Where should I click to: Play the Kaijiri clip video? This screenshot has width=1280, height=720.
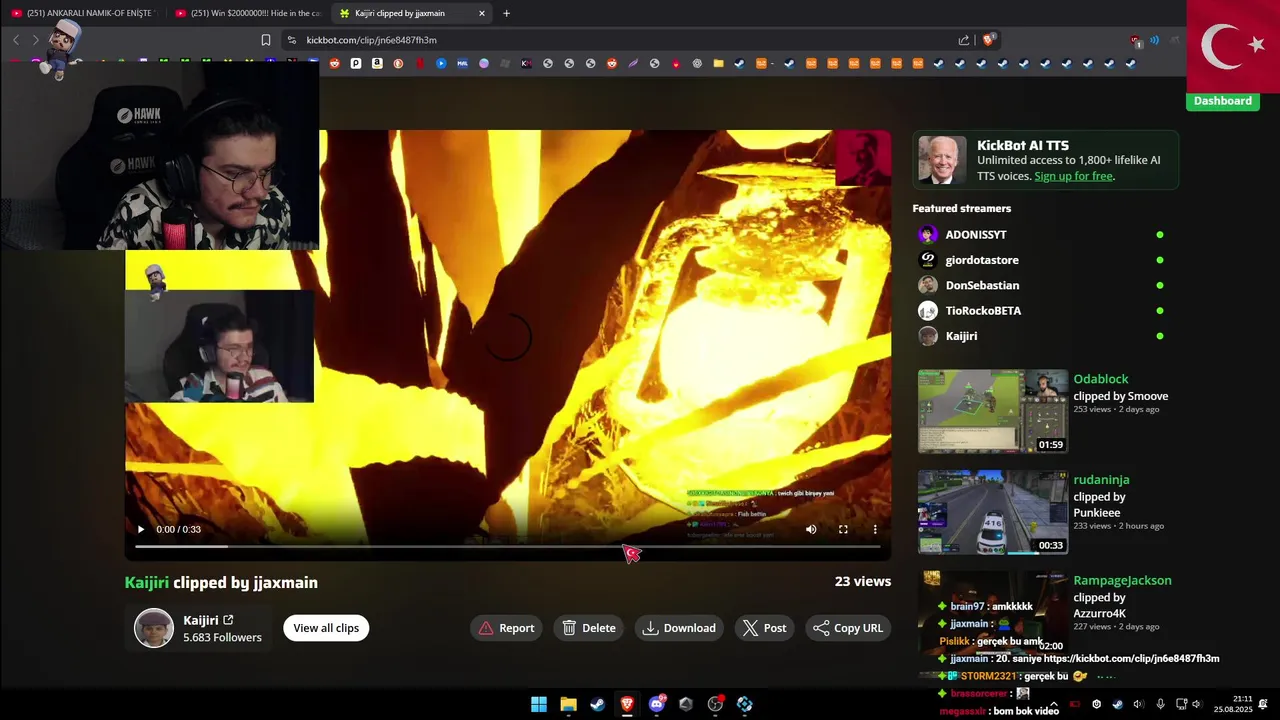point(141,529)
